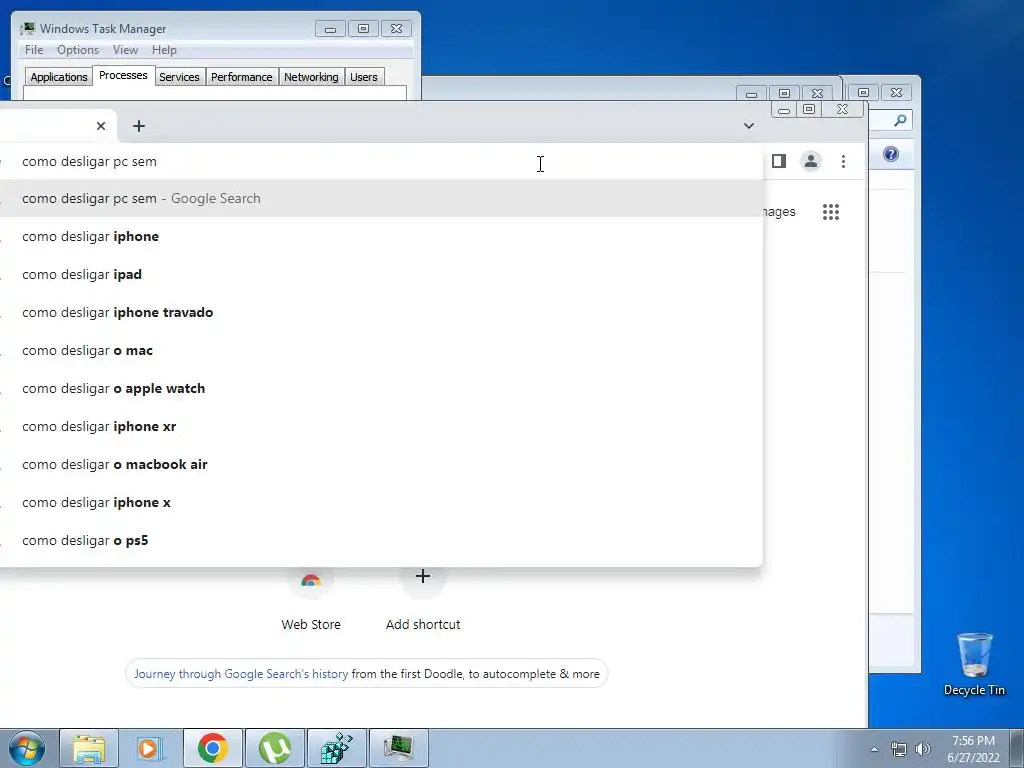
Task: Select suggestion 'como desligar o mac'
Action: [381, 350]
